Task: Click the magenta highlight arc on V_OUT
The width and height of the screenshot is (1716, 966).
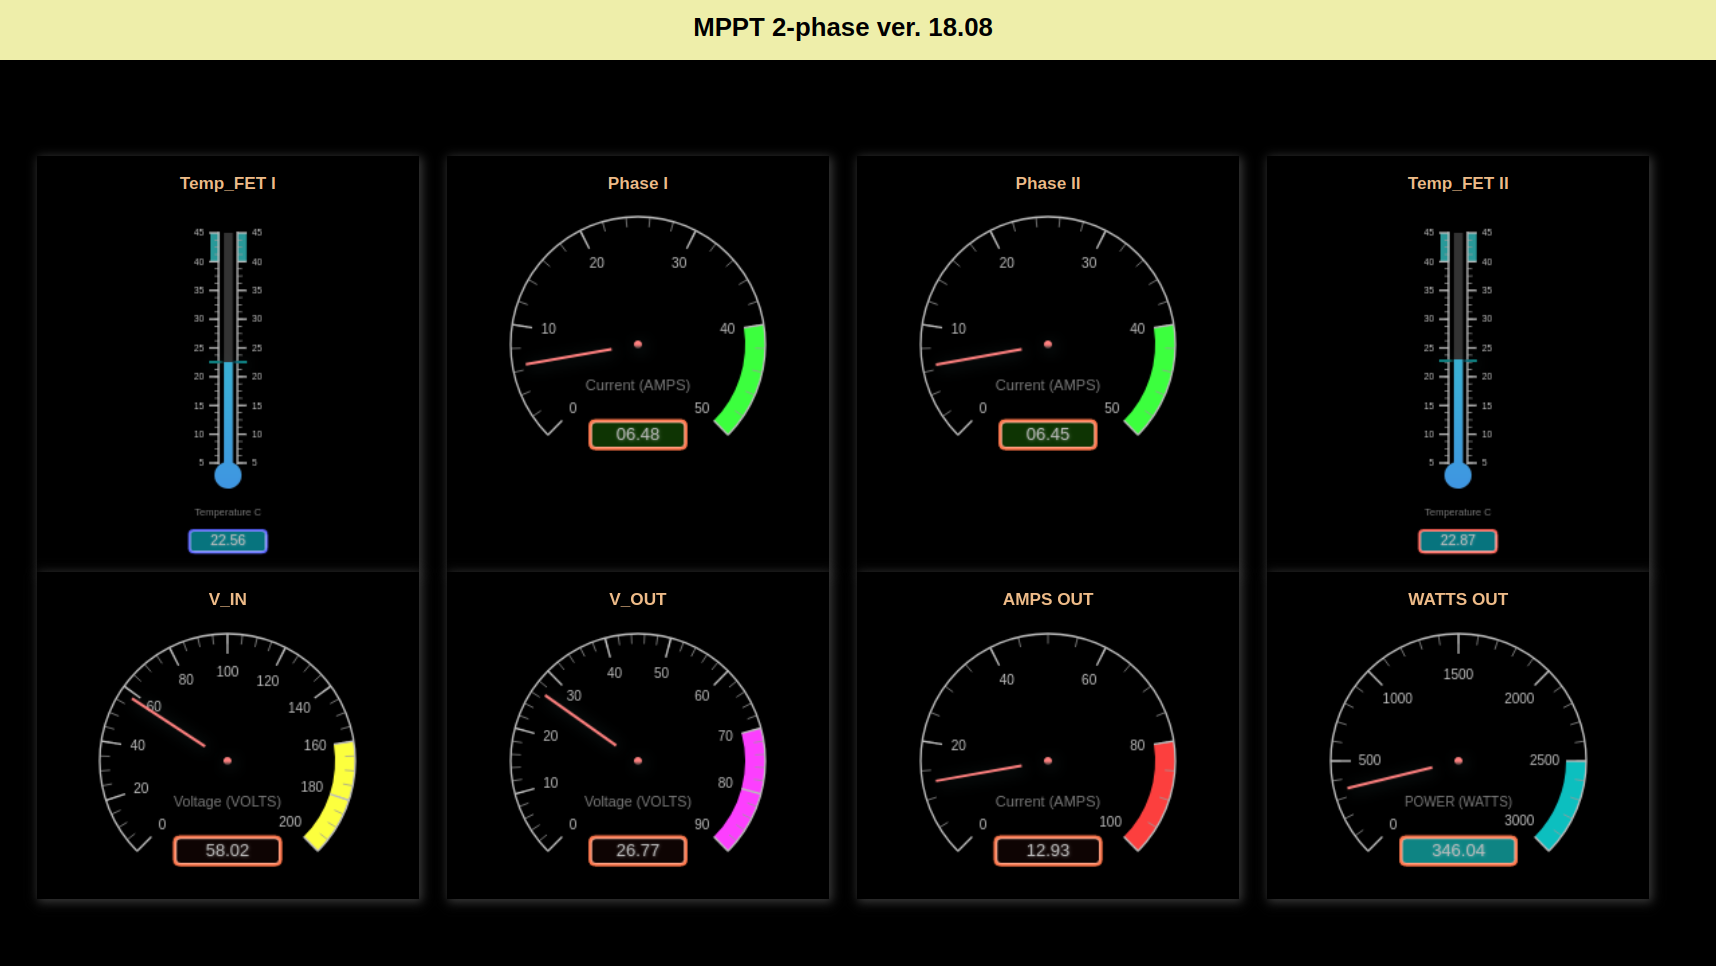Action: click(751, 790)
